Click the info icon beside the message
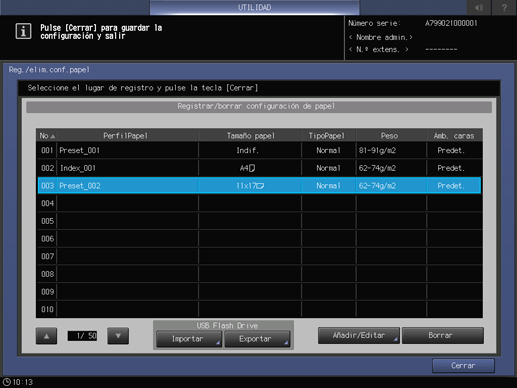 (x=23, y=31)
